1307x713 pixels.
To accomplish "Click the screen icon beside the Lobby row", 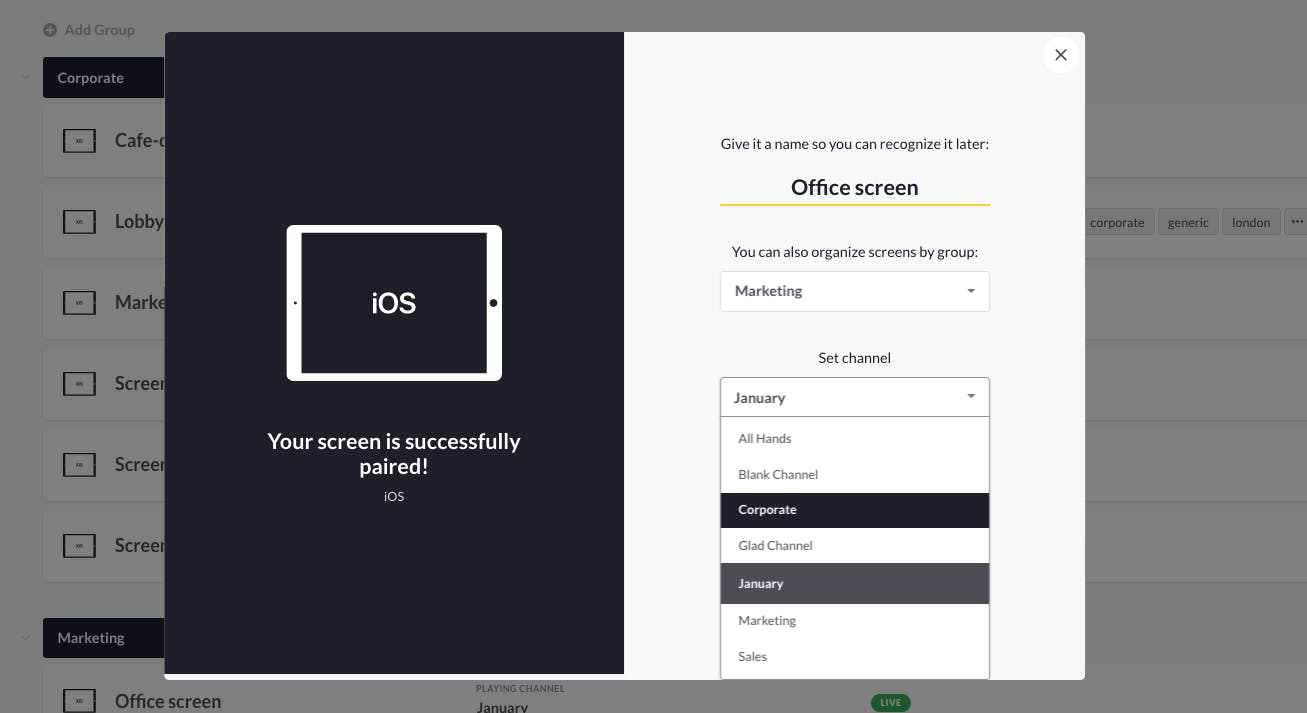I will point(79,221).
